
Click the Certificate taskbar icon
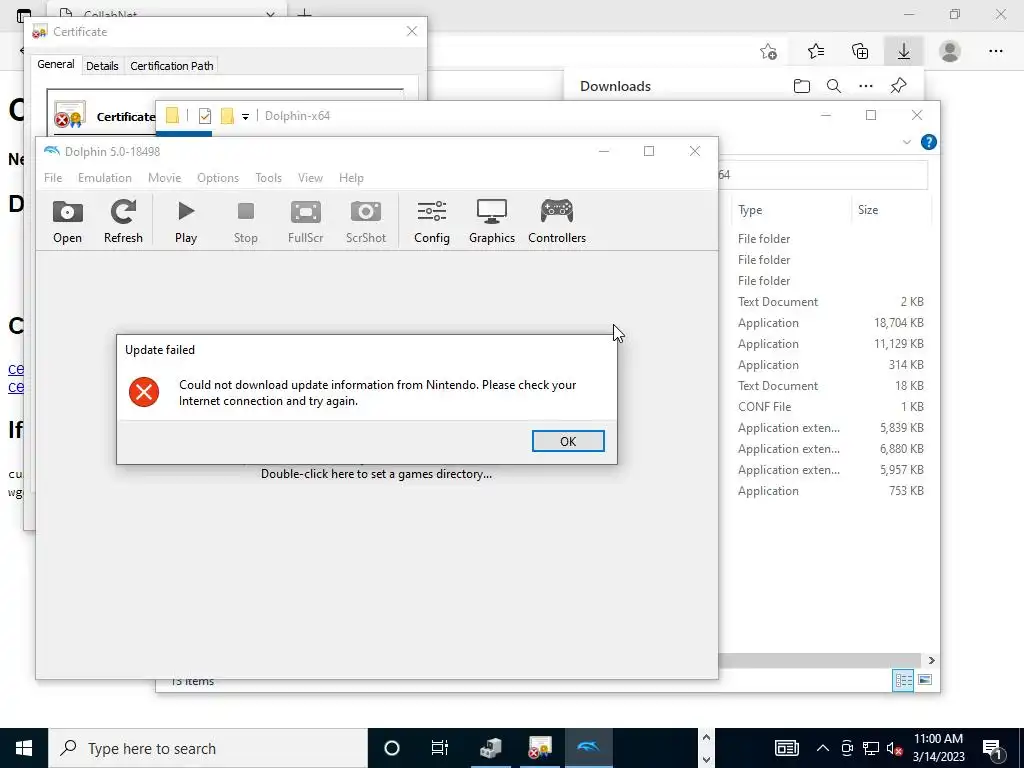[539, 748]
